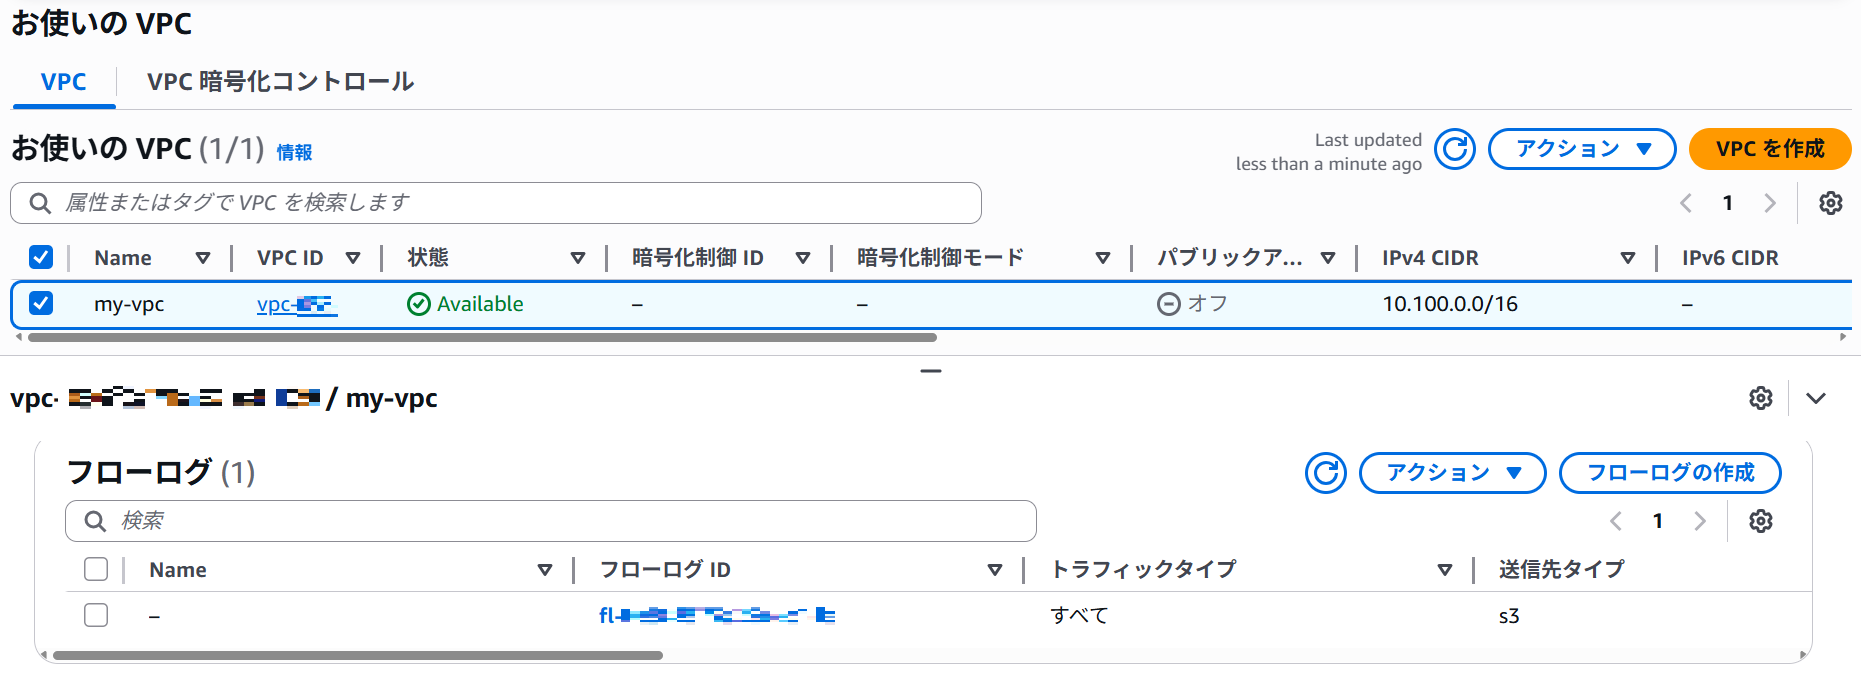Toggle select-all VPCs header checkbox
1861x674 pixels.
41,257
